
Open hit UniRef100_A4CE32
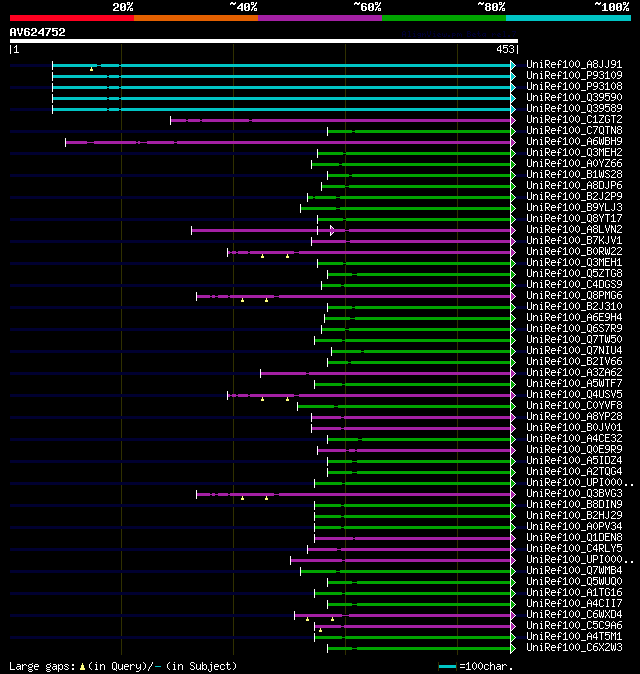pyautogui.click(x=574, y=438)
